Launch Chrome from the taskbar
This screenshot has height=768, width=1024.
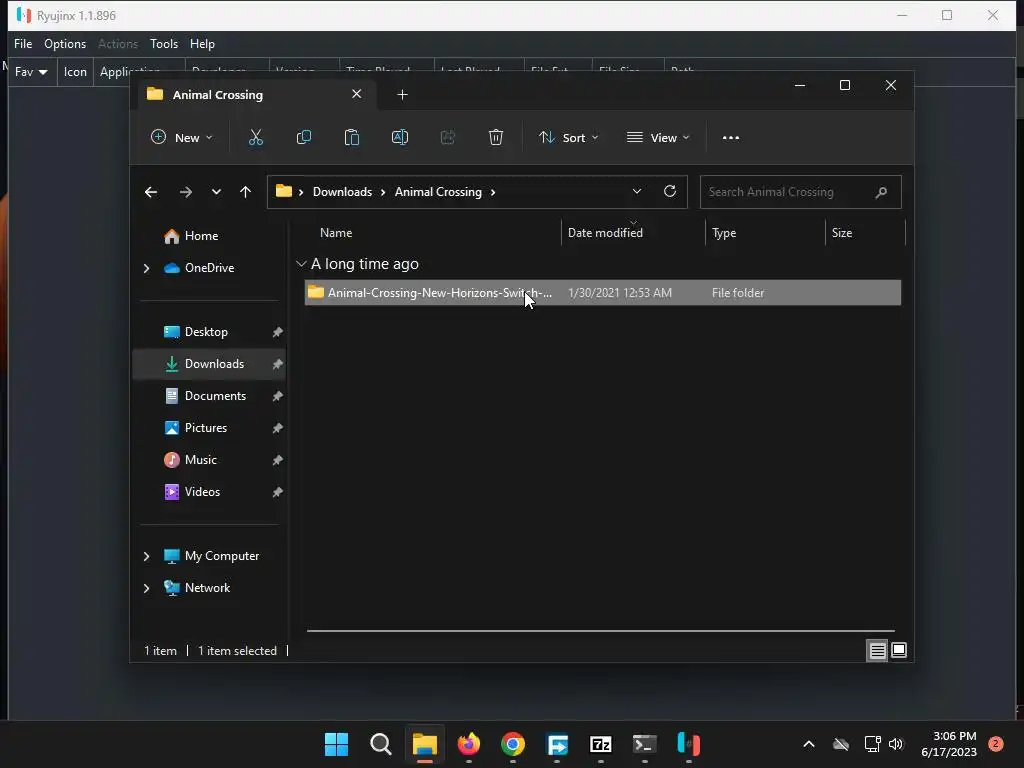(x=513, y=744)
